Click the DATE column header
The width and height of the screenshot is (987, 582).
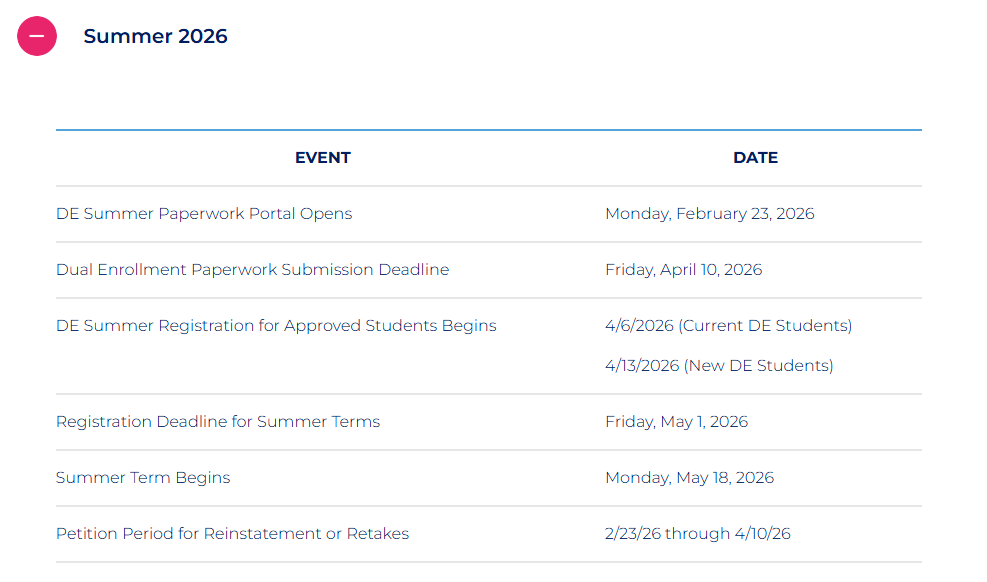click(x=755, y=158)
